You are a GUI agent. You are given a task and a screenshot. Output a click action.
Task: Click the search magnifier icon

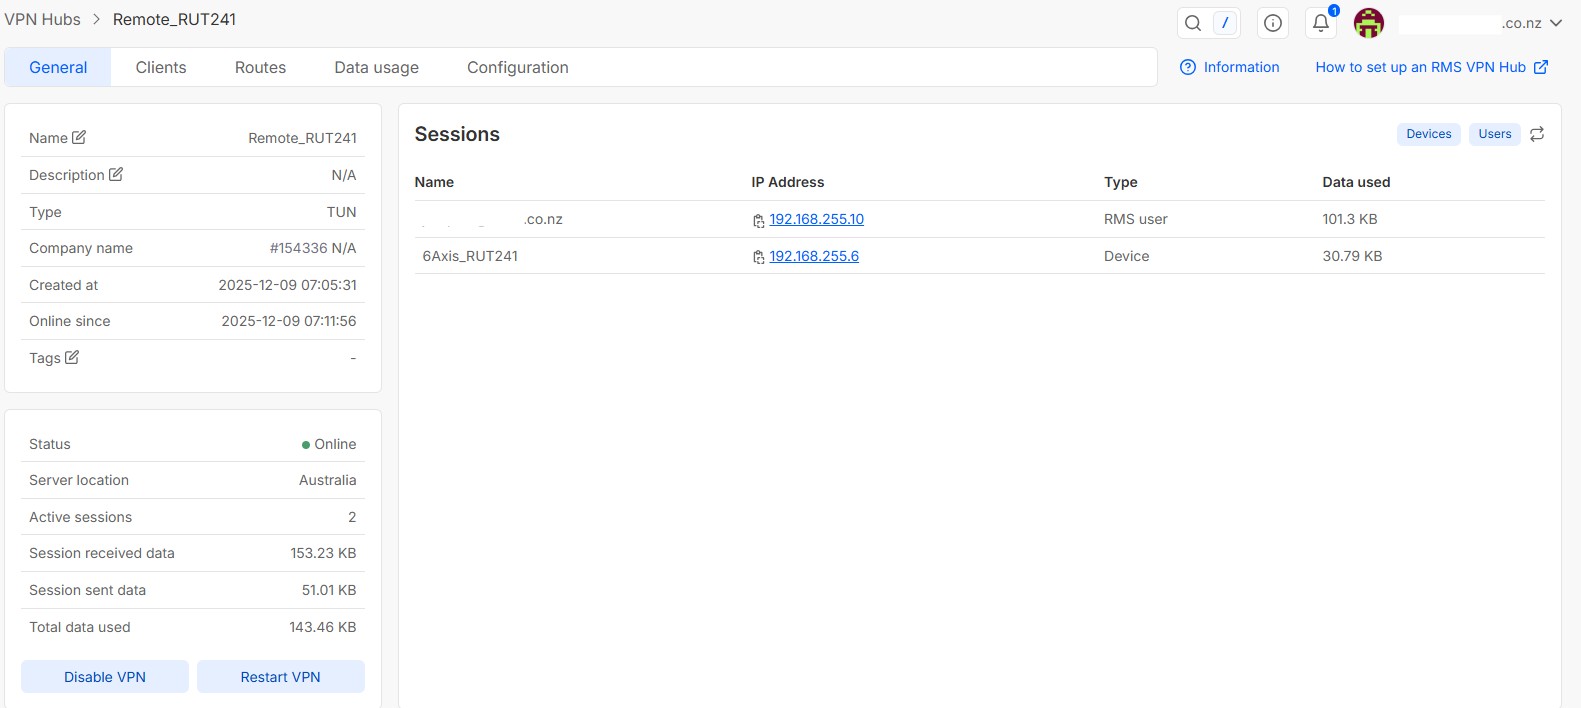coord(1192,23)
